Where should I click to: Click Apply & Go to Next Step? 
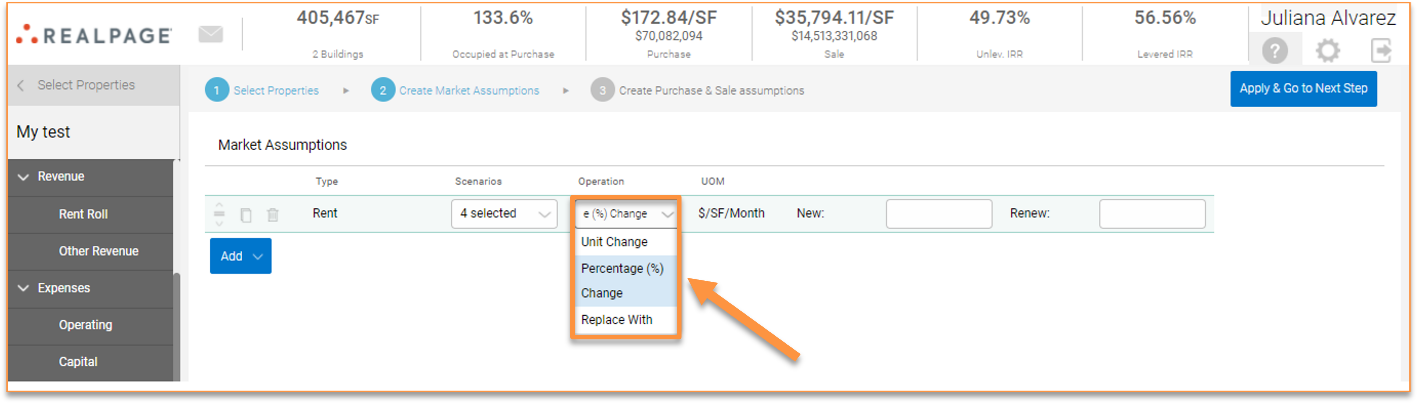tap(1303, 88)
